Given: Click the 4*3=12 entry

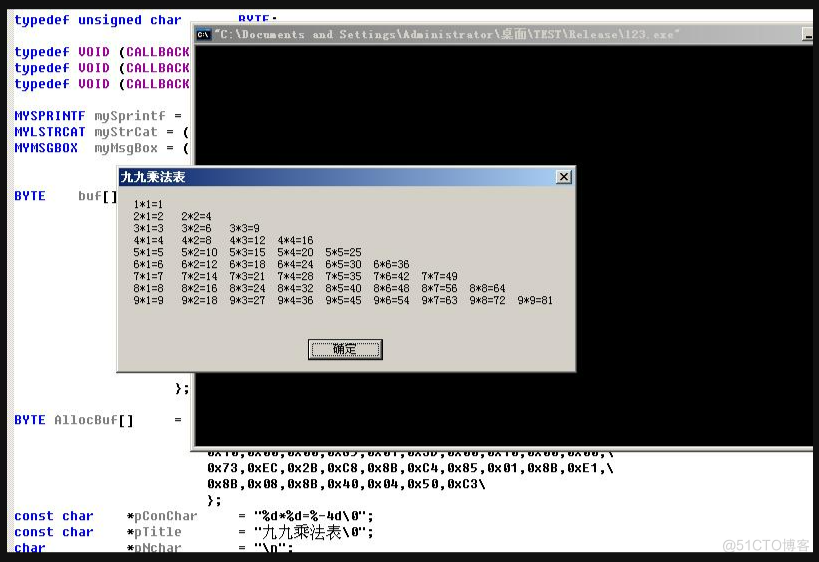Looking at the screenshot, I should click(247, 240).
